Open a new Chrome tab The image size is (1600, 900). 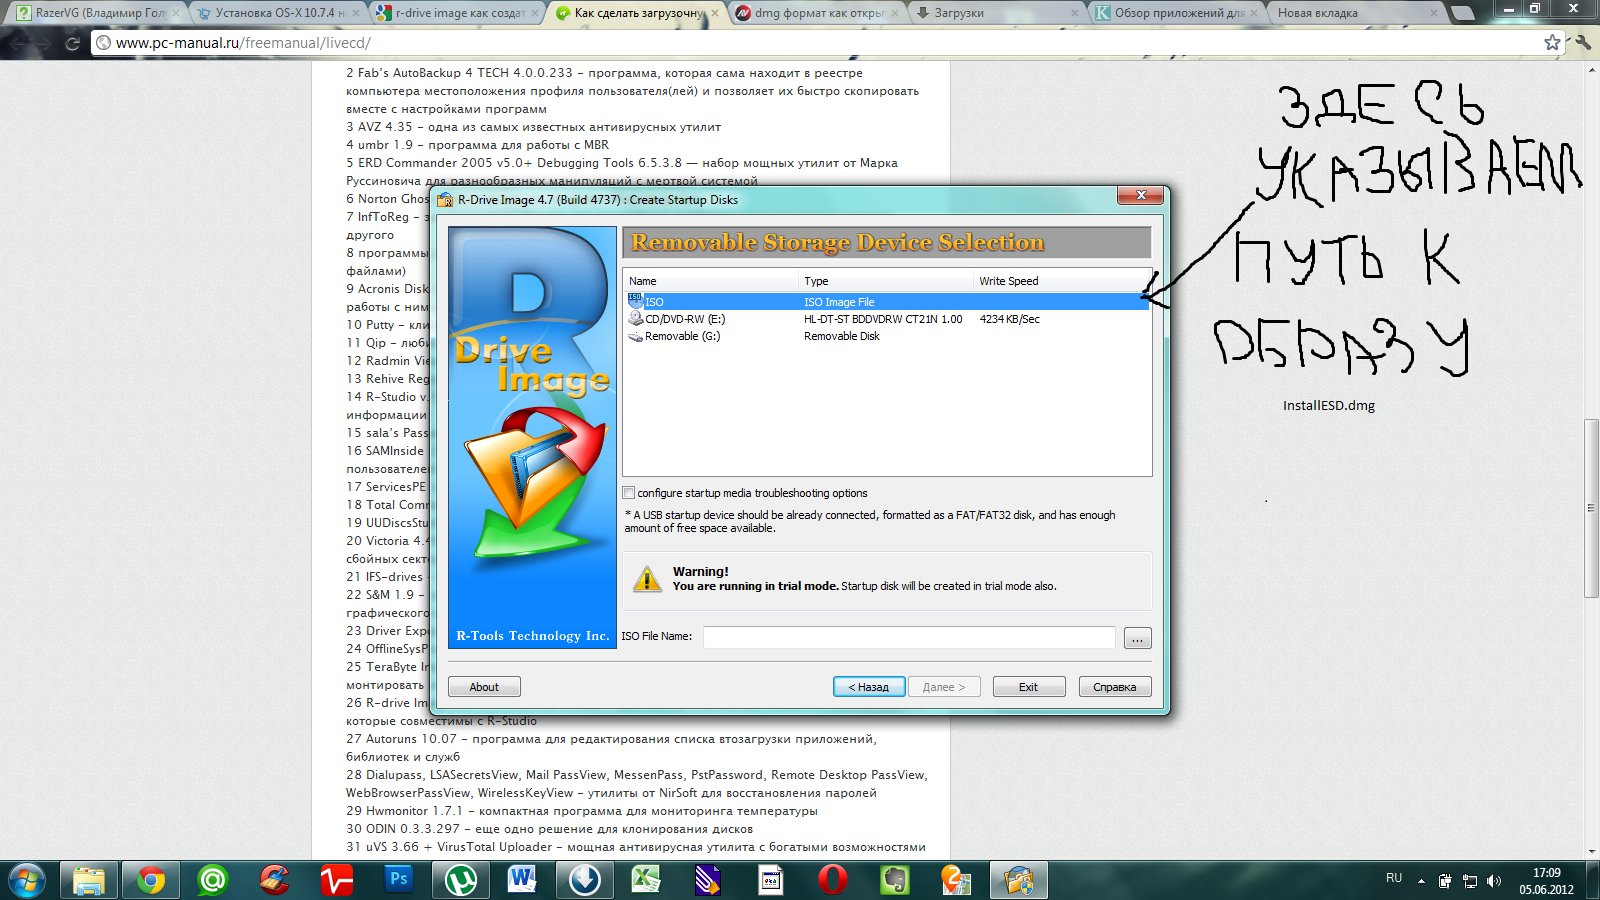[1464, 13]
